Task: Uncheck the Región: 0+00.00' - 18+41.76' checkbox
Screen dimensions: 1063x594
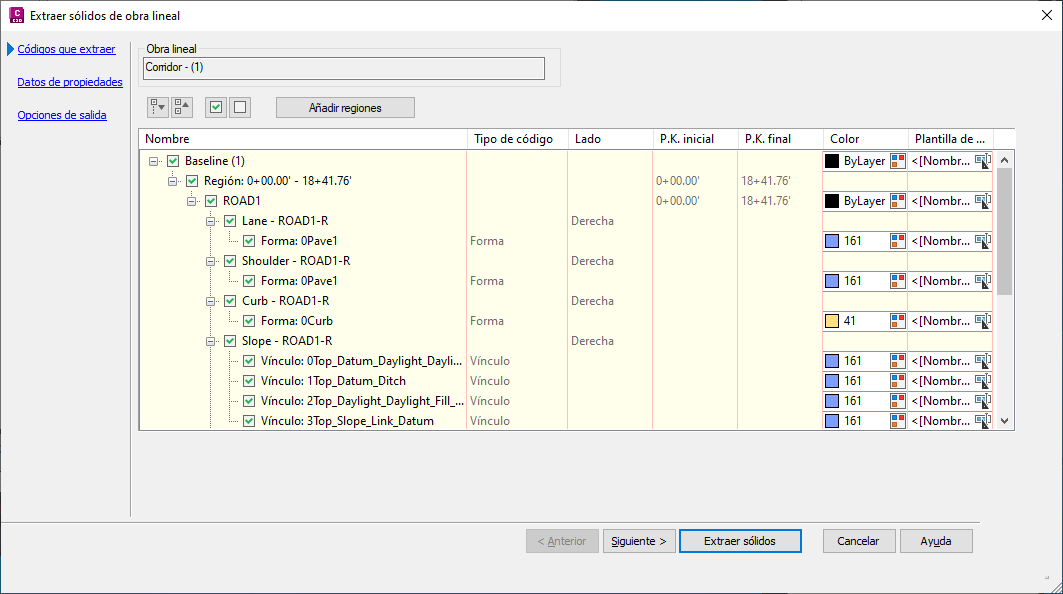Action: pyautogui.click(x=192, y=181)
